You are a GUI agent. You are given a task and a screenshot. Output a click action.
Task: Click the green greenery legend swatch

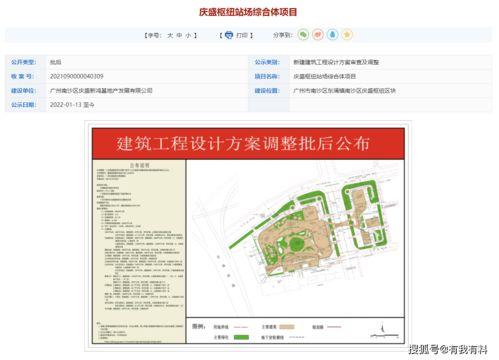point(241,337)
